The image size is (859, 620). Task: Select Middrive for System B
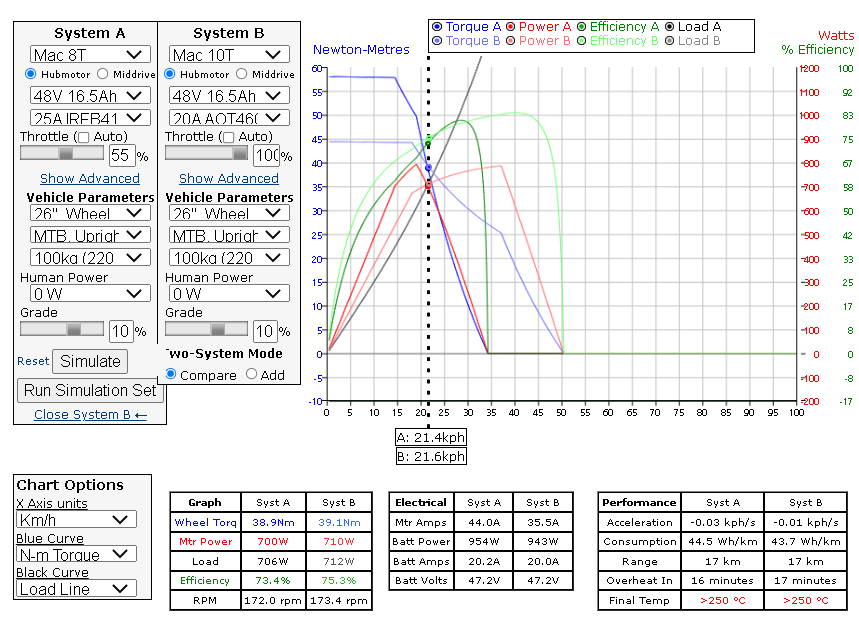(242, 74)
